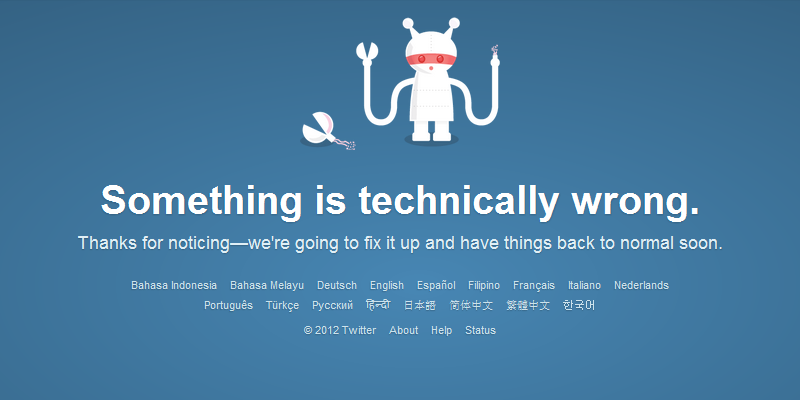Screen dimensions: 800x400
Task: Switch language to Bahasa Indonesia
Action: (174, 285)
